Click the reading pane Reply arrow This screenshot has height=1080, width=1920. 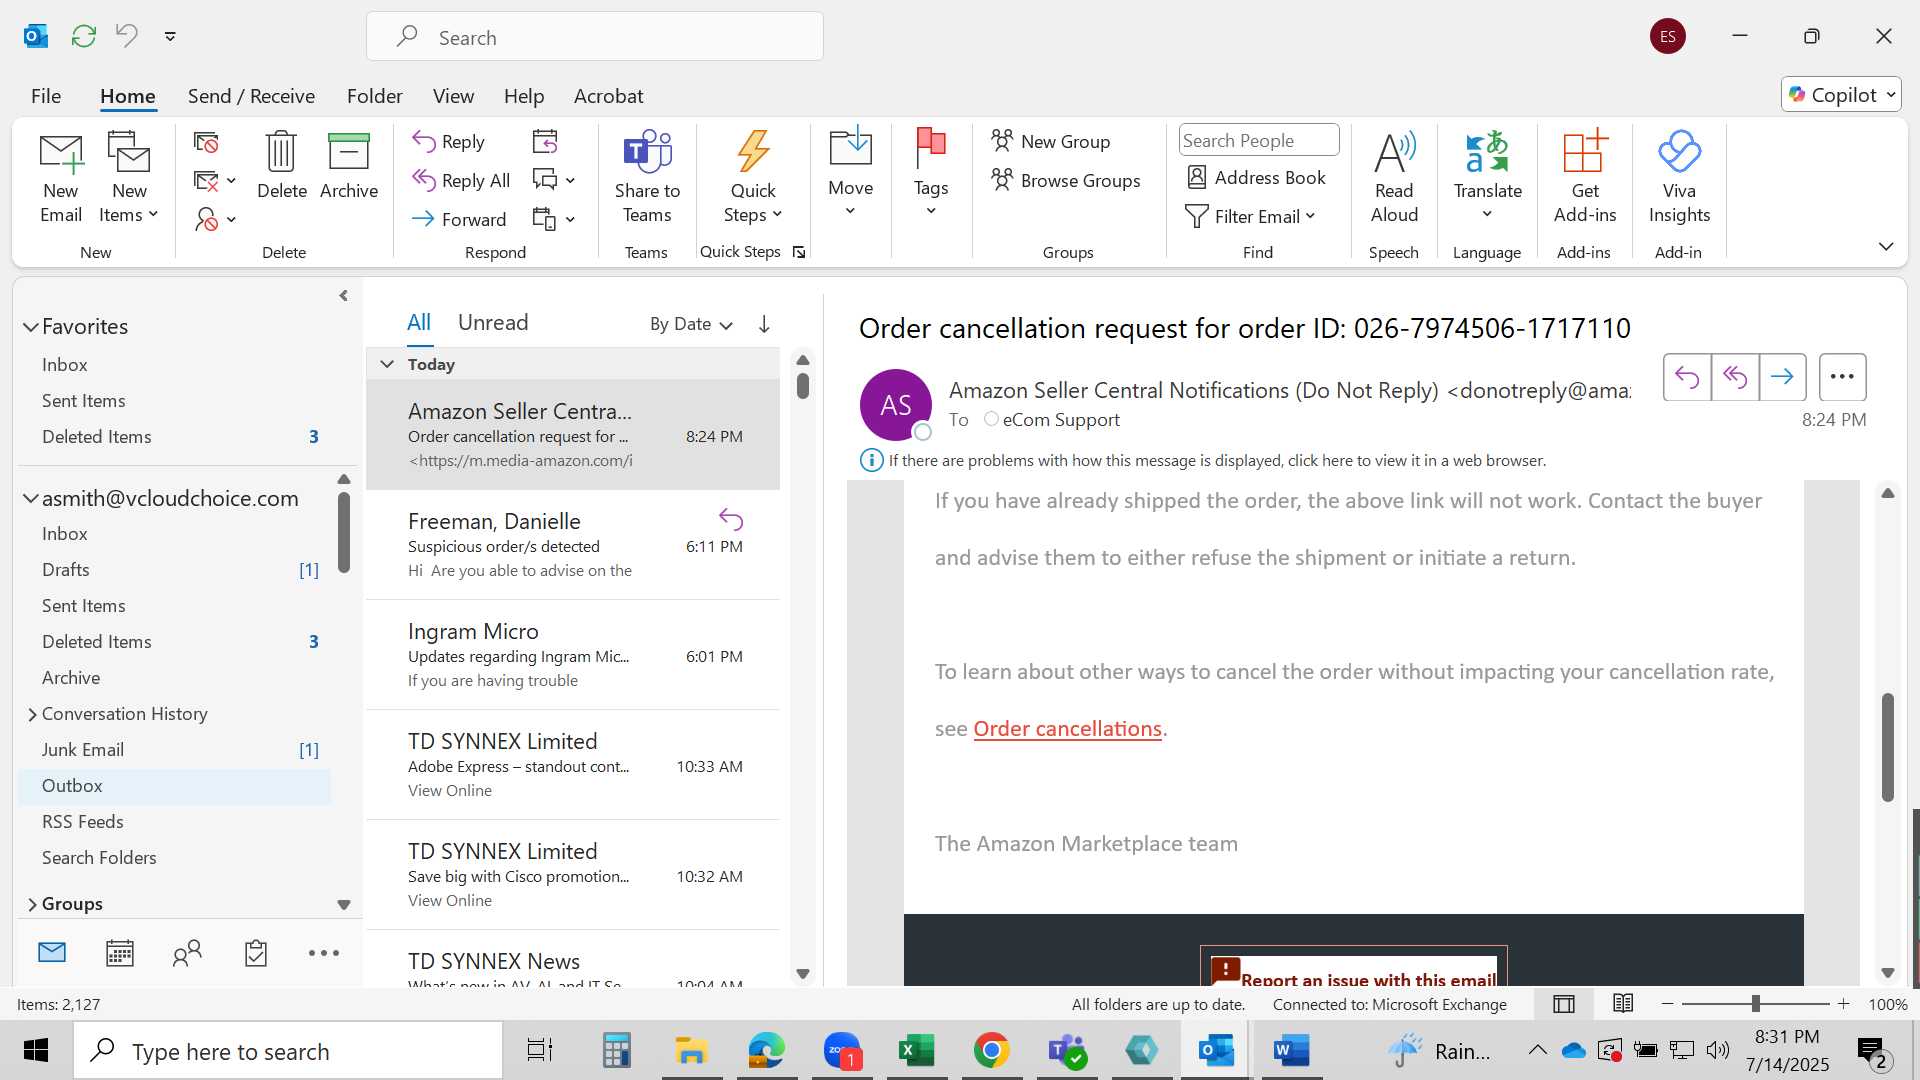pyautogui.click(x=1687, y=377)
